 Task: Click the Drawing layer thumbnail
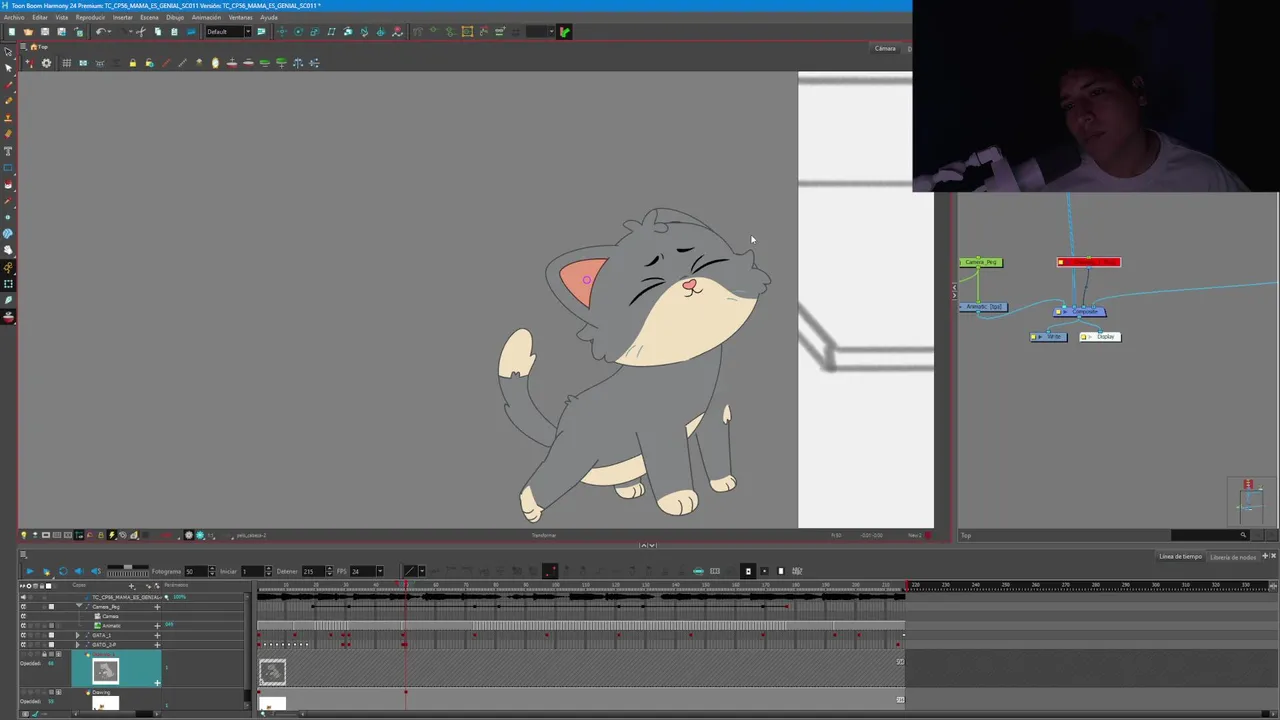tap(105, 704)
